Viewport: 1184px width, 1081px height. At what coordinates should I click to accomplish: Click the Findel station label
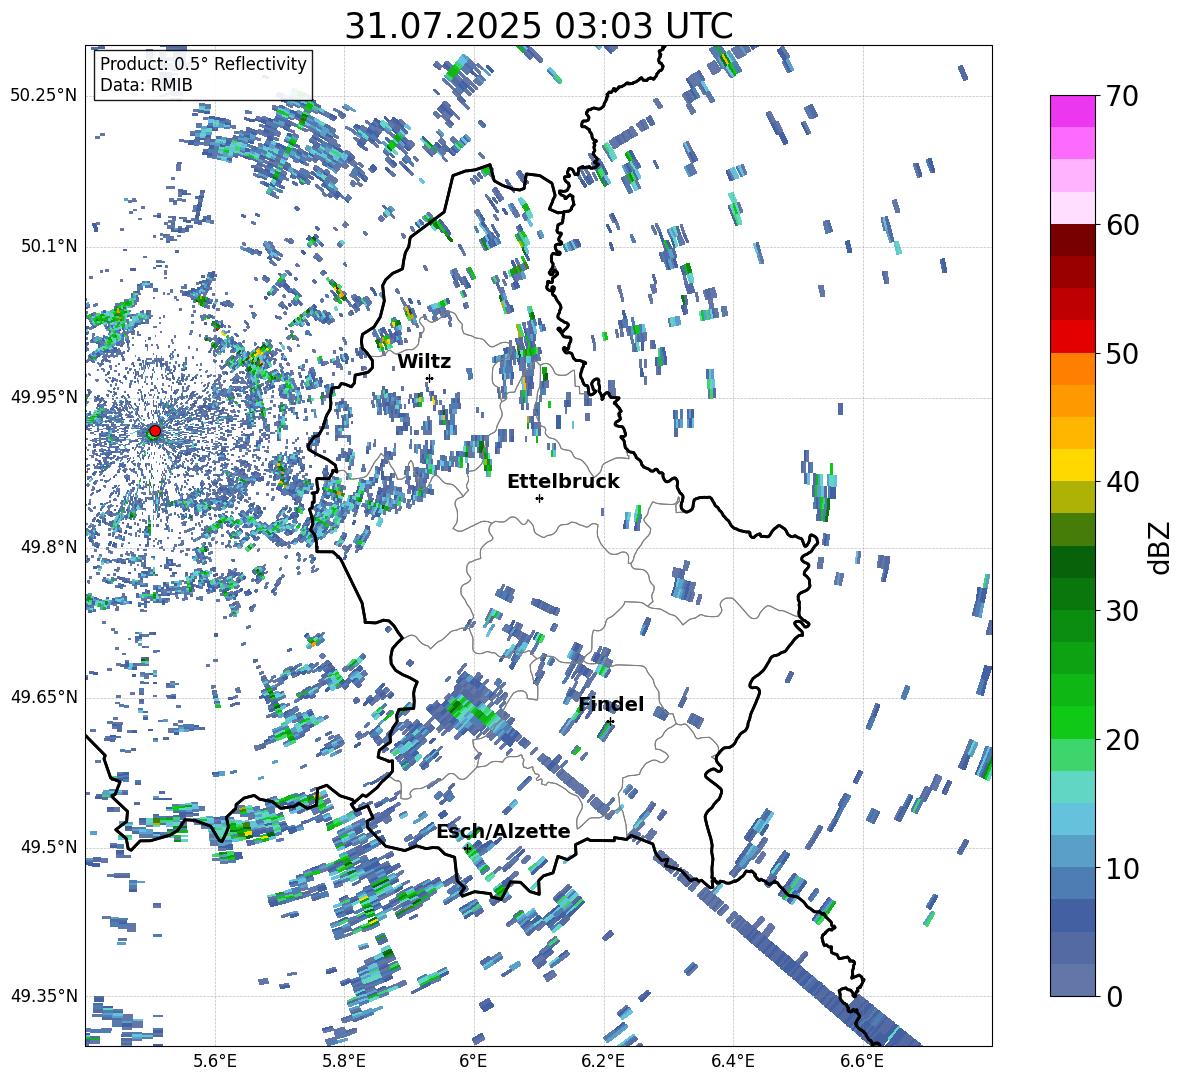coord(611,704)
